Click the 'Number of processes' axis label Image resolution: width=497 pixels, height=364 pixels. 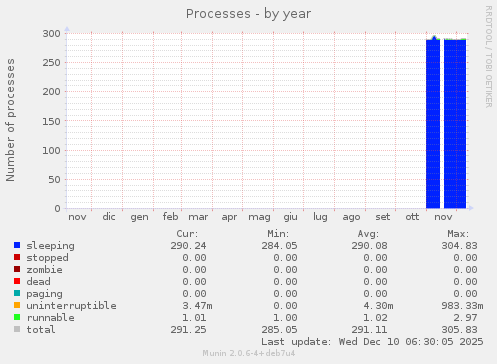click(10, 120)
